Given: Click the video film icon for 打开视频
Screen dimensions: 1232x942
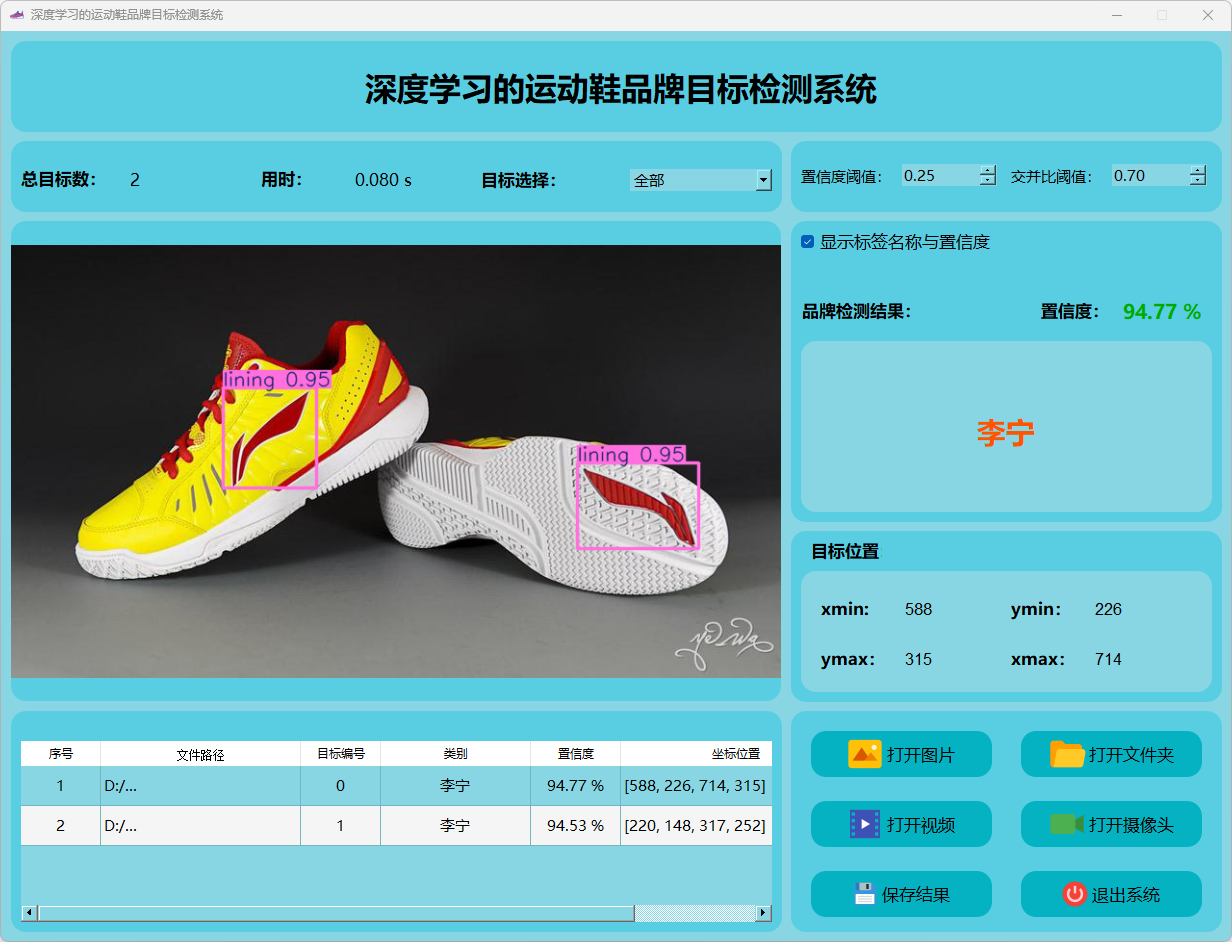Looking at the screenshot, I should click(x=864, y=824).
